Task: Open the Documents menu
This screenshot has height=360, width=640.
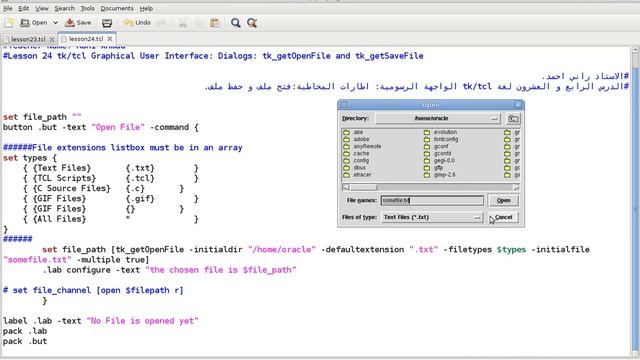Action: click(117, 8)
